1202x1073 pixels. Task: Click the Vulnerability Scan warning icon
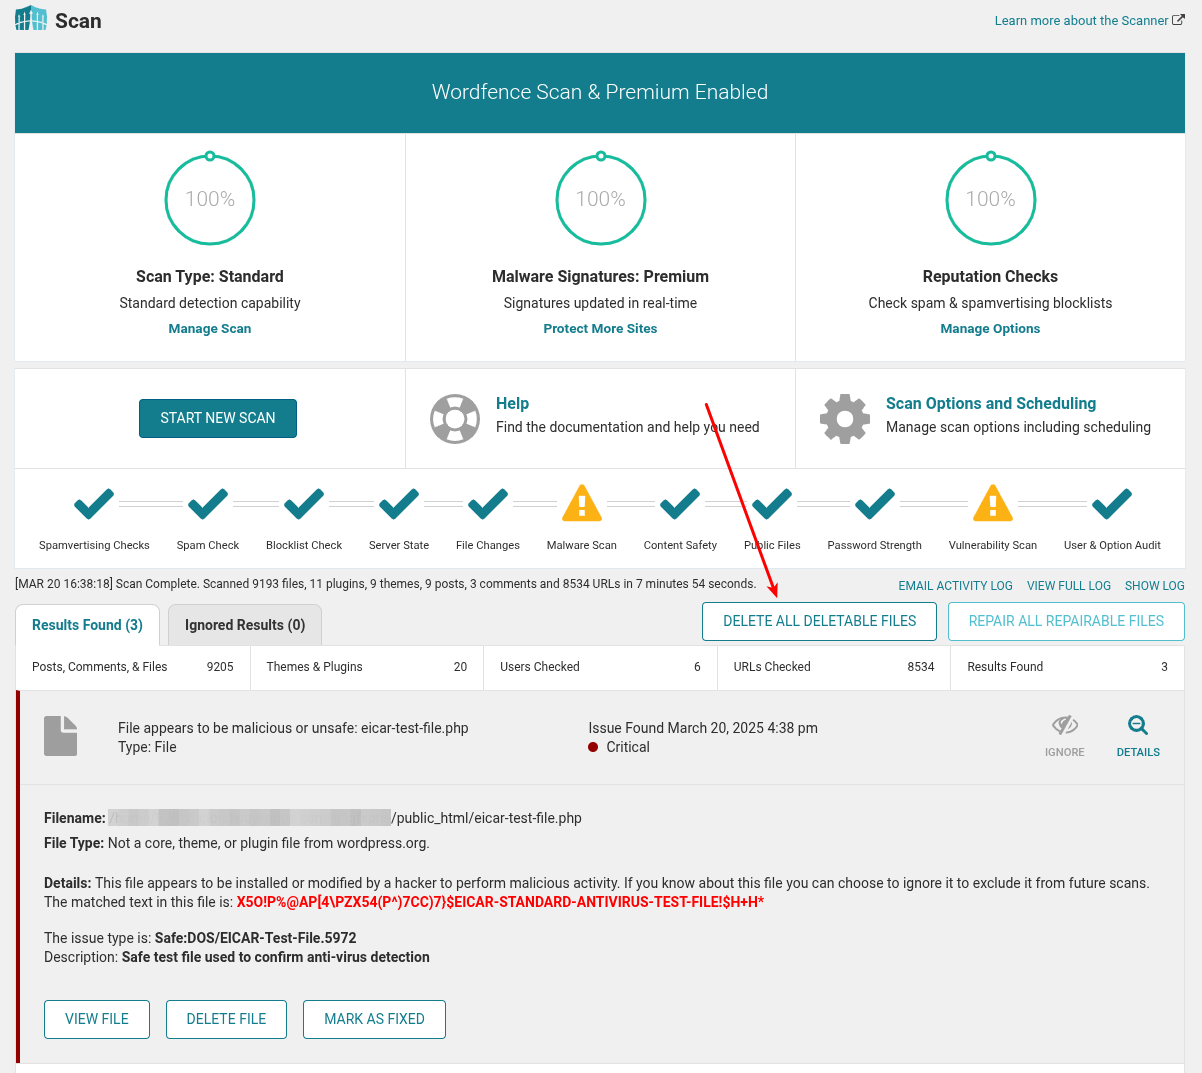pyautogui.click(x=992, y=505)
